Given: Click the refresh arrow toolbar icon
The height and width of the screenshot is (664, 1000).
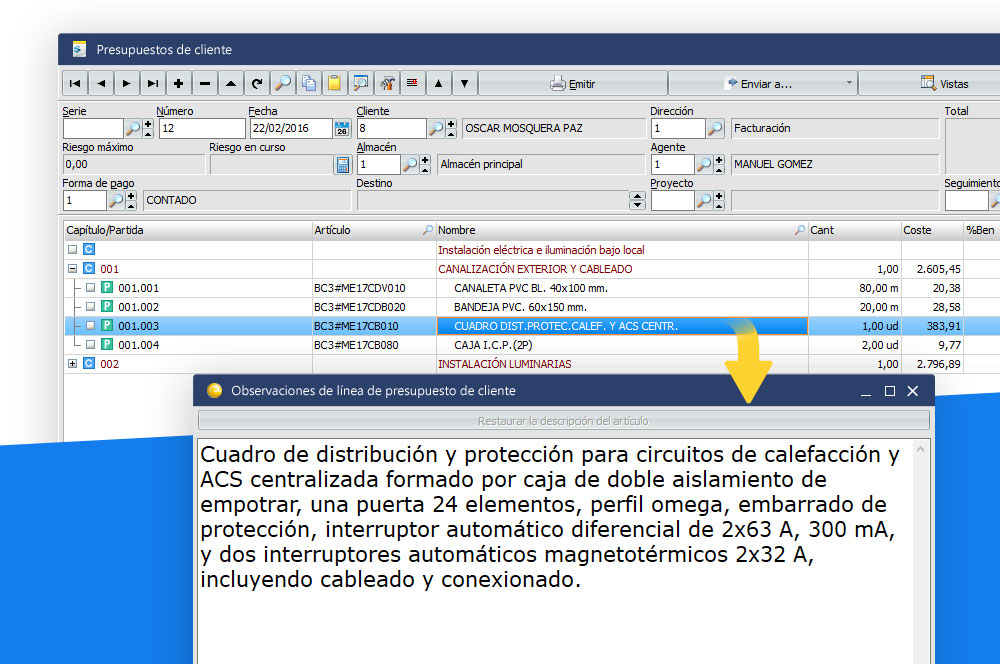Looking at the screenshot, I should pos(257,84).
